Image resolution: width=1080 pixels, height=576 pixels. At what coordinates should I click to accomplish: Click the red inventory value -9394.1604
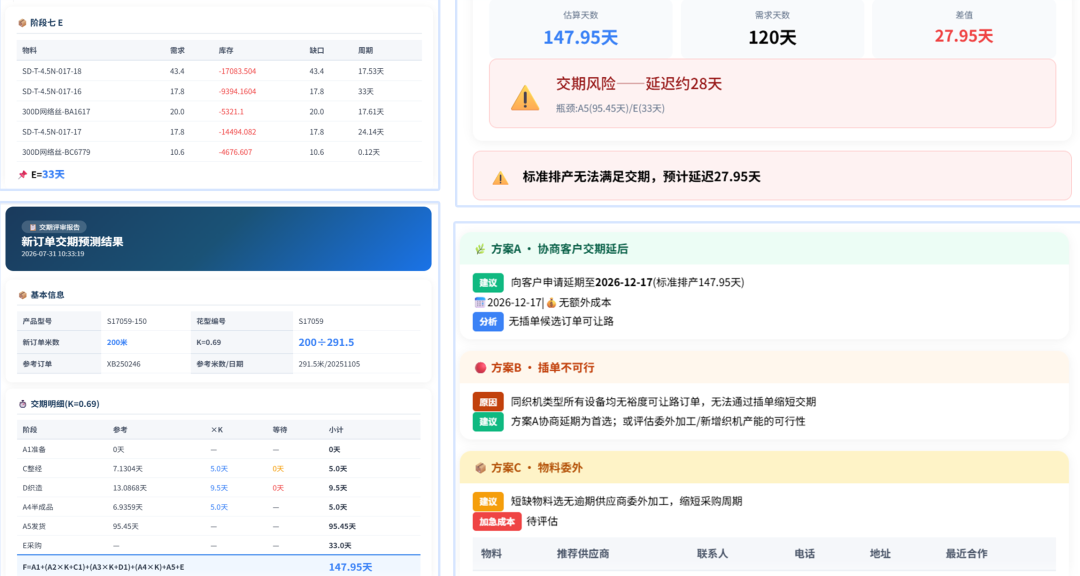click(237, 92)
